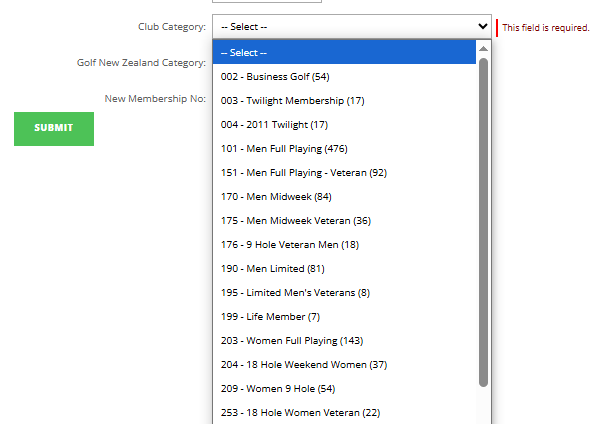
Task: Click the scrollbar up arrow in list
Action: (484, 48)
